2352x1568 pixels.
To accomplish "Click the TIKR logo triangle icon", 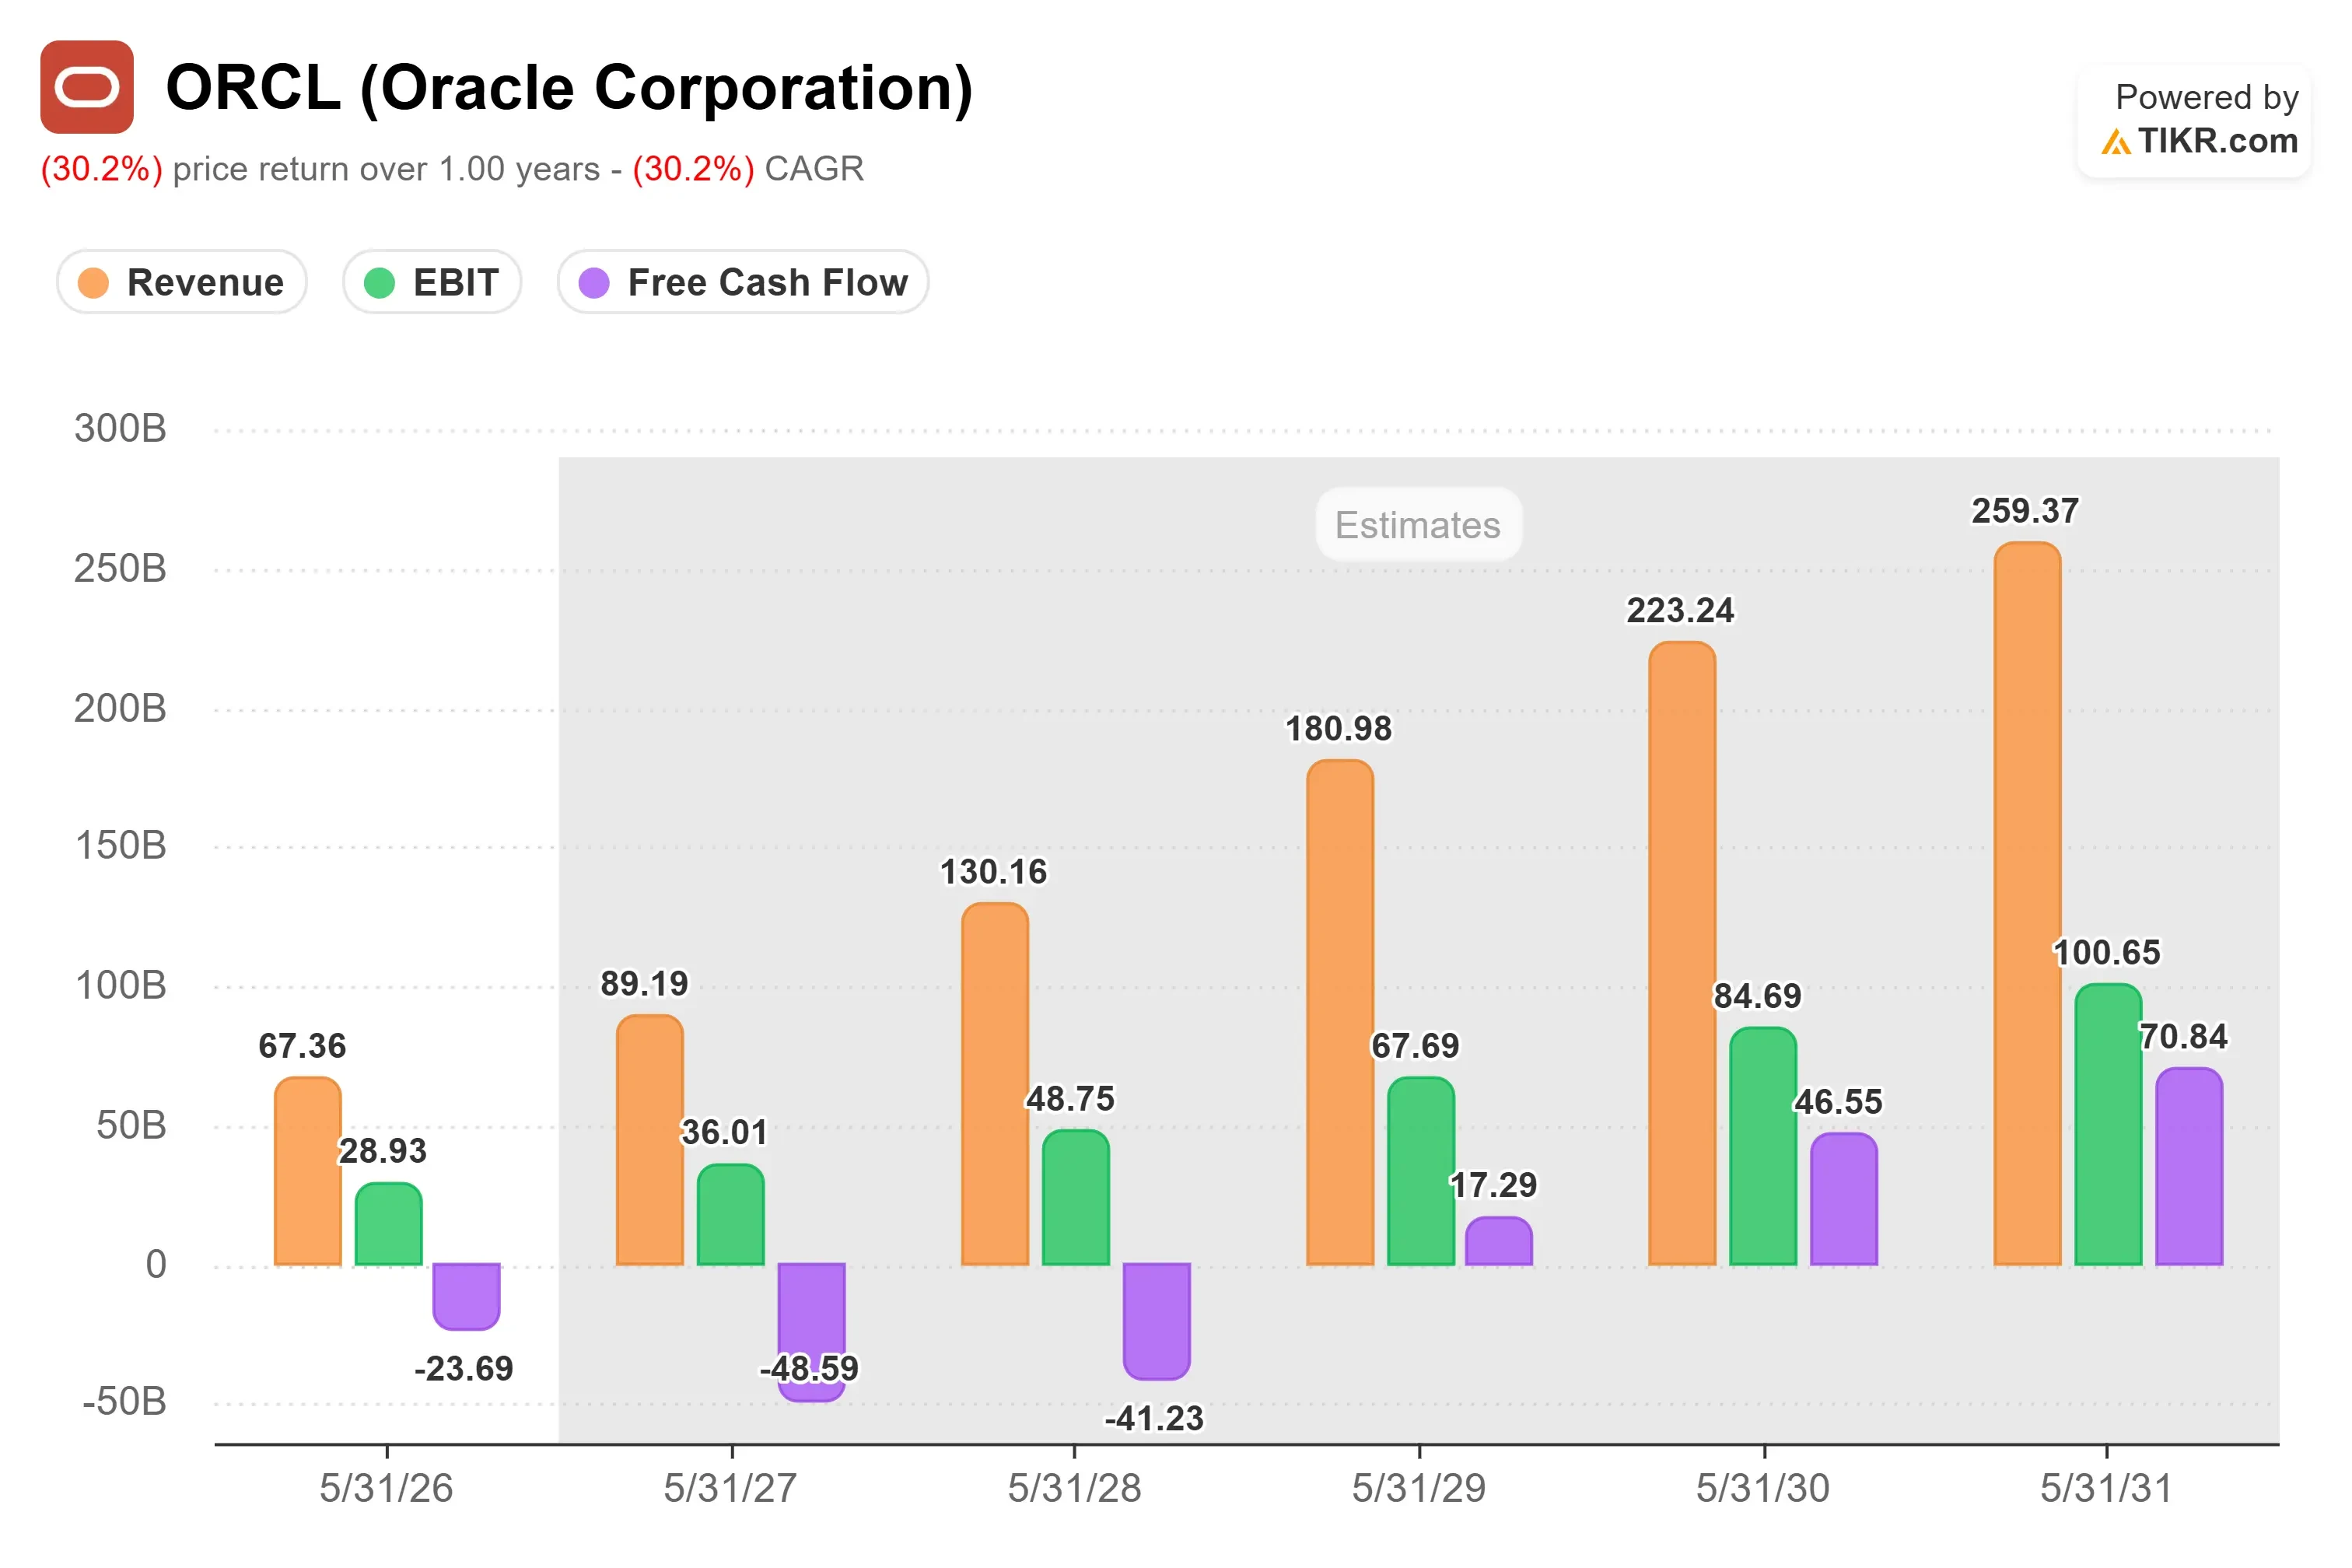I will coord(2116,142).
